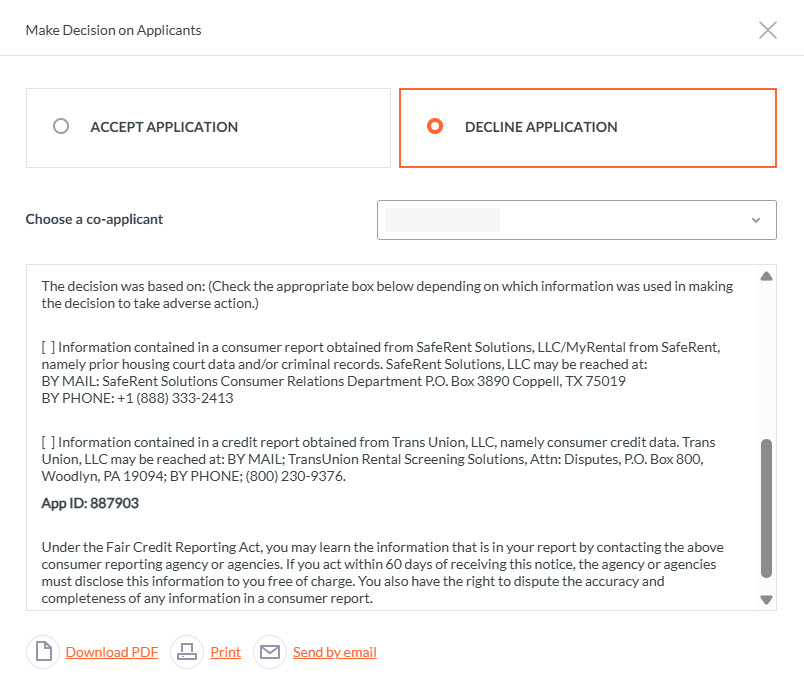Click the notice scrollbar down arrow
Image resolution: width=804 pixels, height=685 pixels.
pos(767,599)
